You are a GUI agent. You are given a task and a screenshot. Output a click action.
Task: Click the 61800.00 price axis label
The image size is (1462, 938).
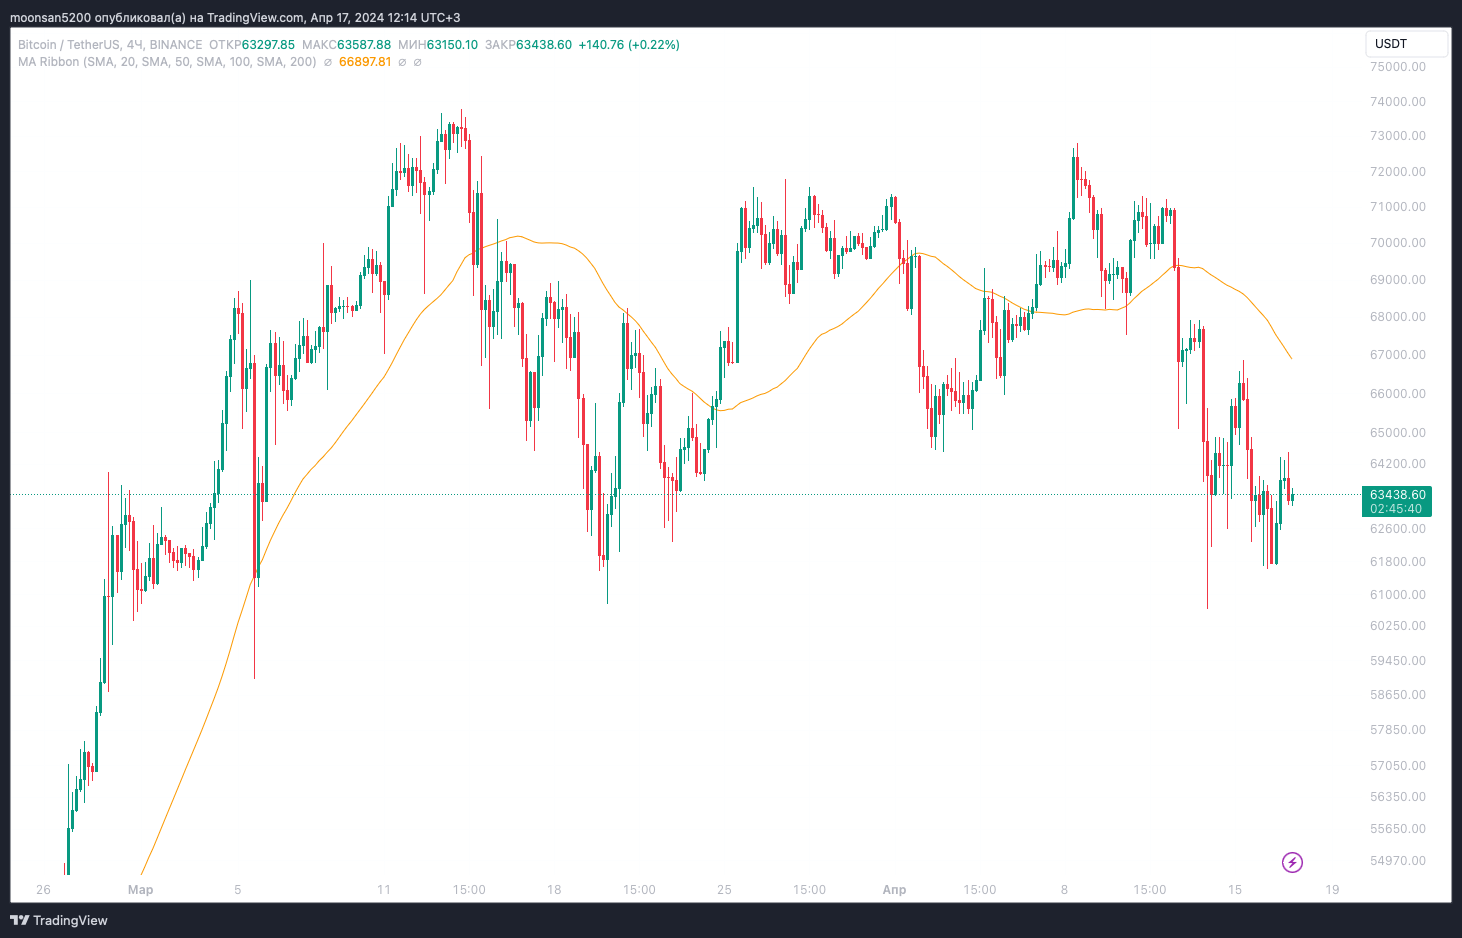click(1398, 562)
